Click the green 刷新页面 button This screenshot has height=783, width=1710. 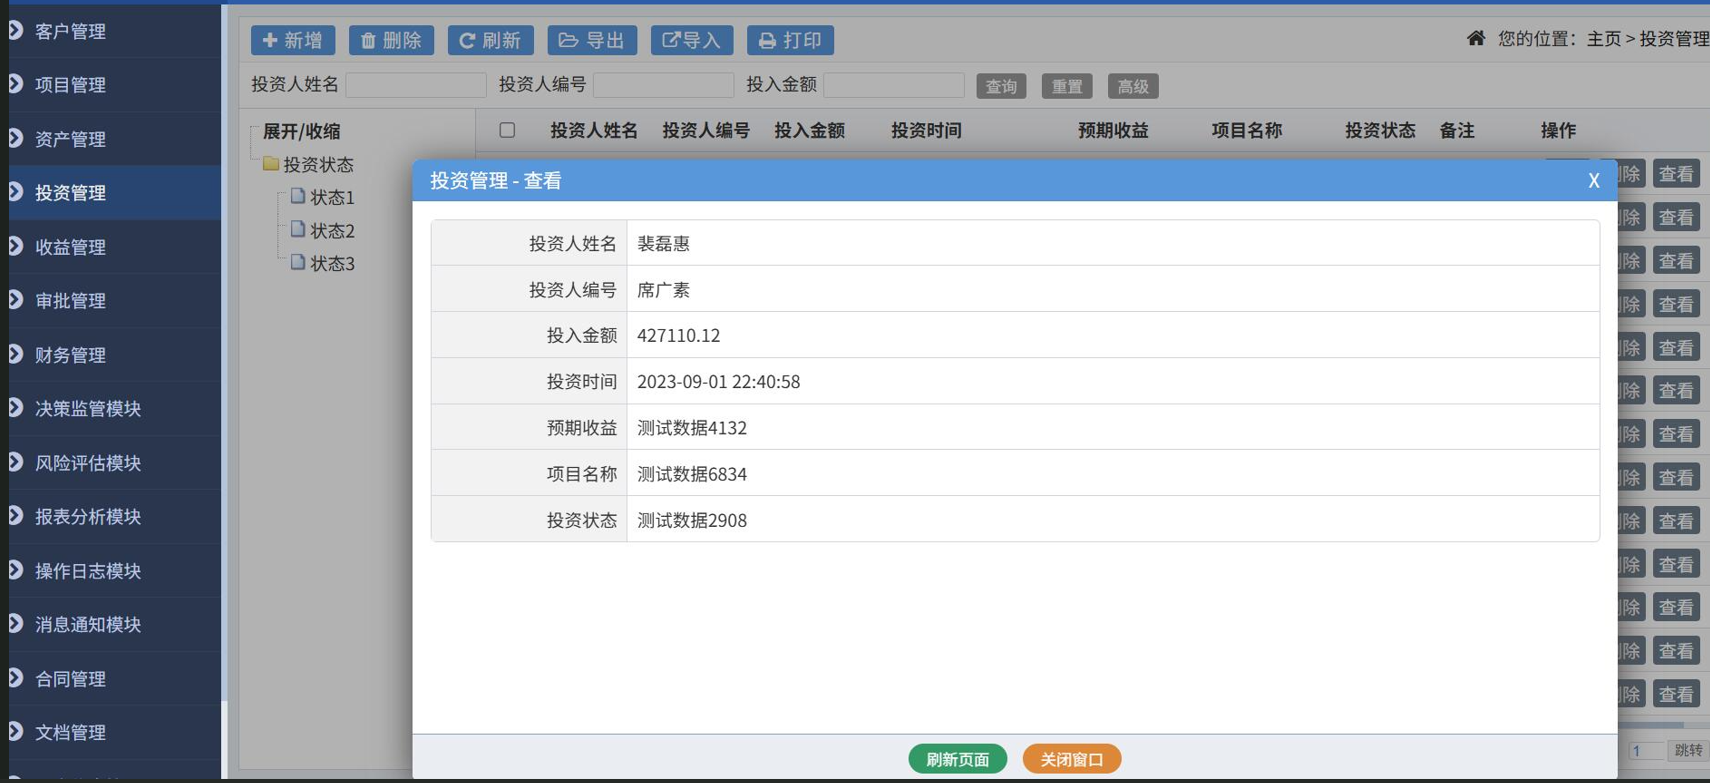(957, 759)
